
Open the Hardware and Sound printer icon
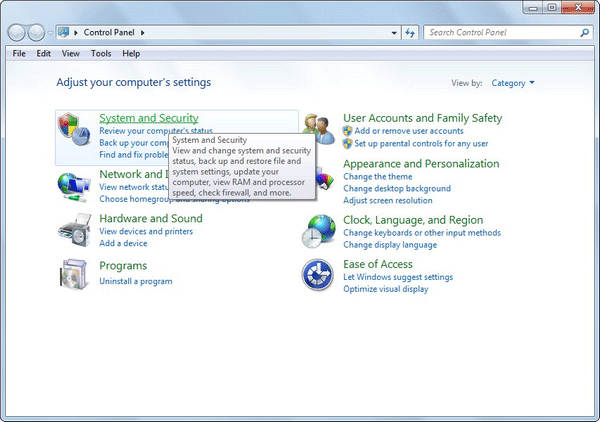click(75, 230)
